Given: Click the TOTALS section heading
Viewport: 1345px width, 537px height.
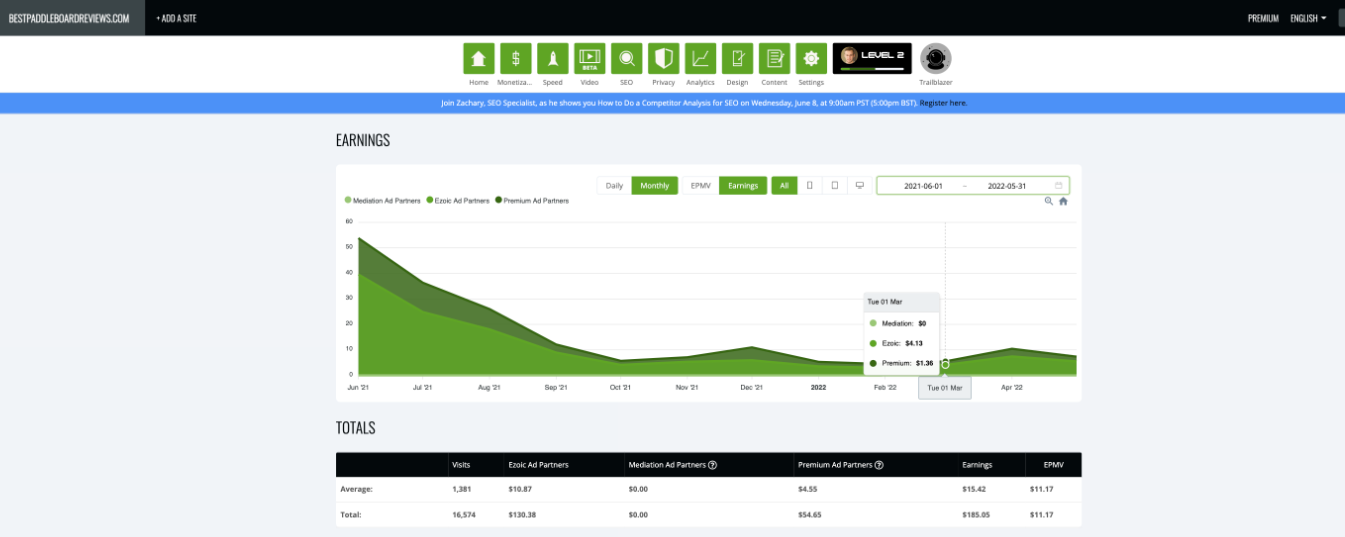Looking at the screenshot, I should tap(356, 428).
